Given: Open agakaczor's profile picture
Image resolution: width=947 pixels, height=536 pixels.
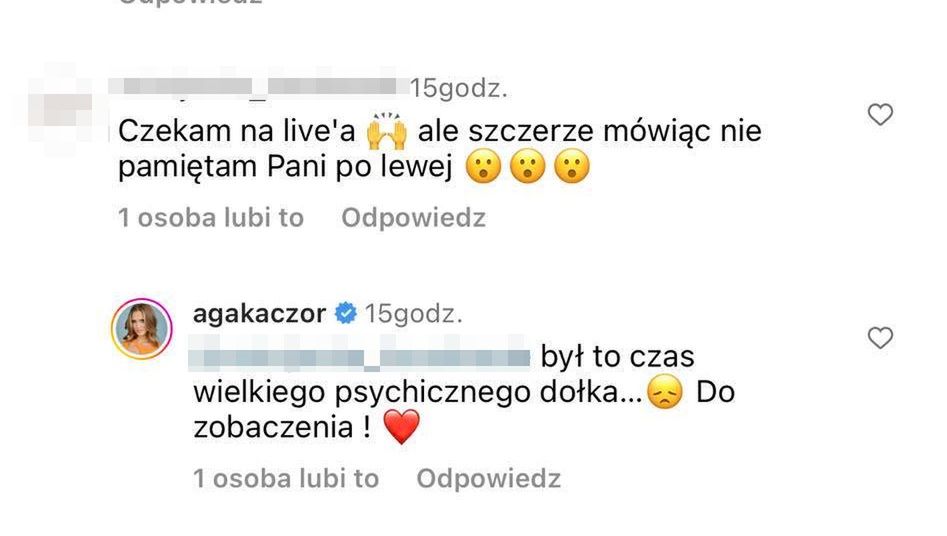Looking at the screenshot, I should (142, 329).
